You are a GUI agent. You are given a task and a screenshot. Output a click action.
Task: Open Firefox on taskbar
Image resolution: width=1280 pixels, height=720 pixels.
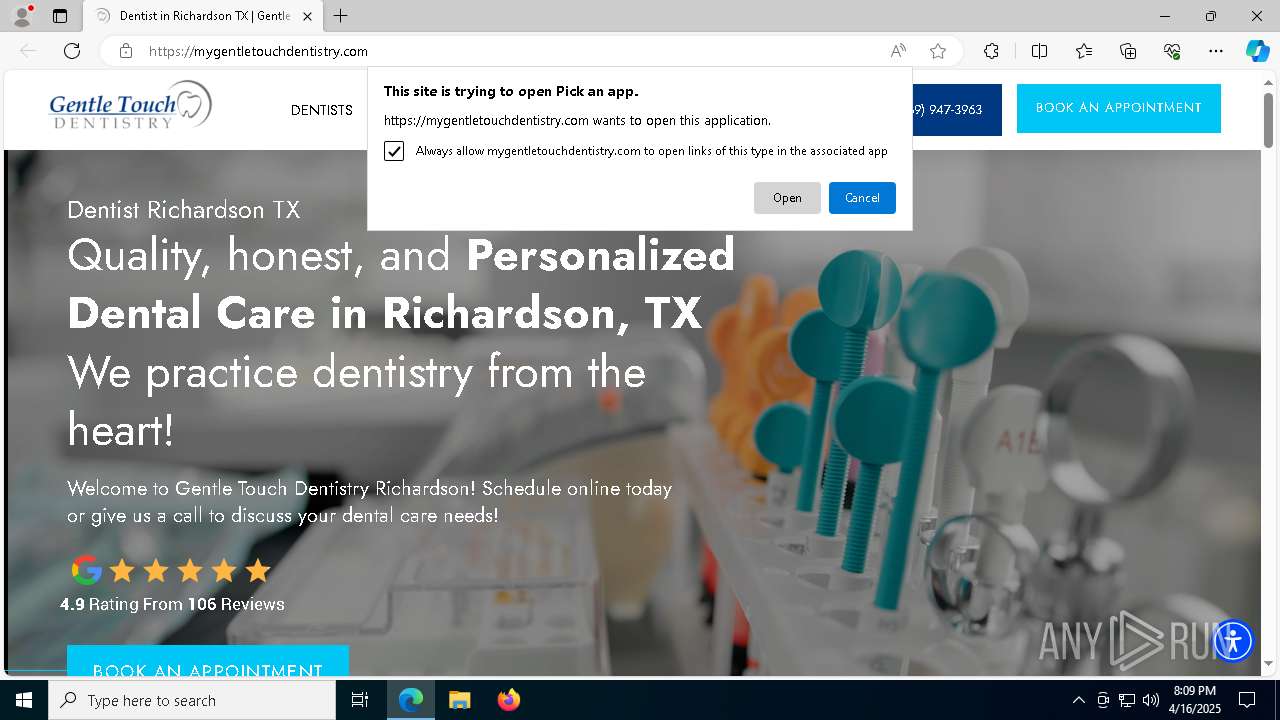508,700
